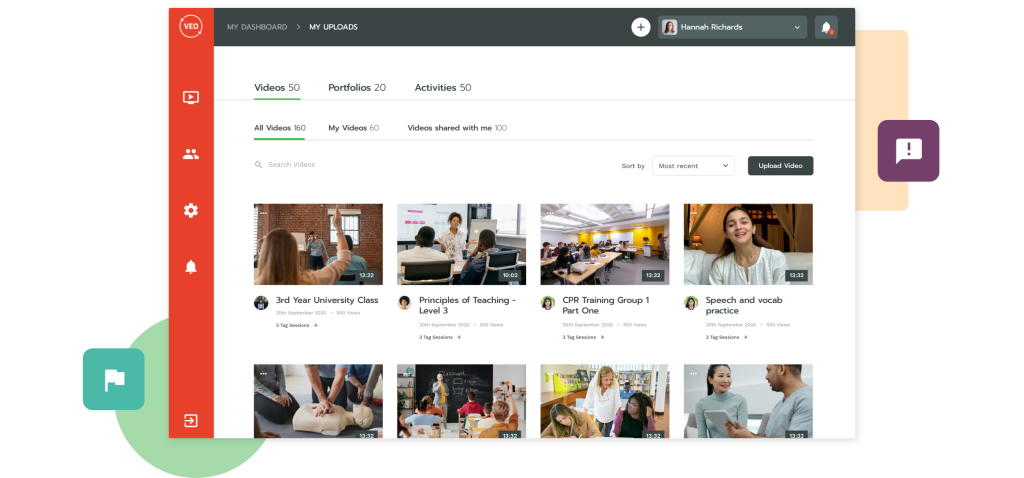Open header notification bell with badge

point(826,27)
